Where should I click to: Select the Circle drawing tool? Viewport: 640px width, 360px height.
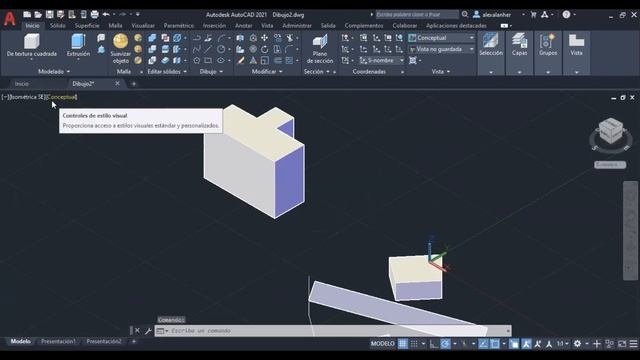point(221,49)
